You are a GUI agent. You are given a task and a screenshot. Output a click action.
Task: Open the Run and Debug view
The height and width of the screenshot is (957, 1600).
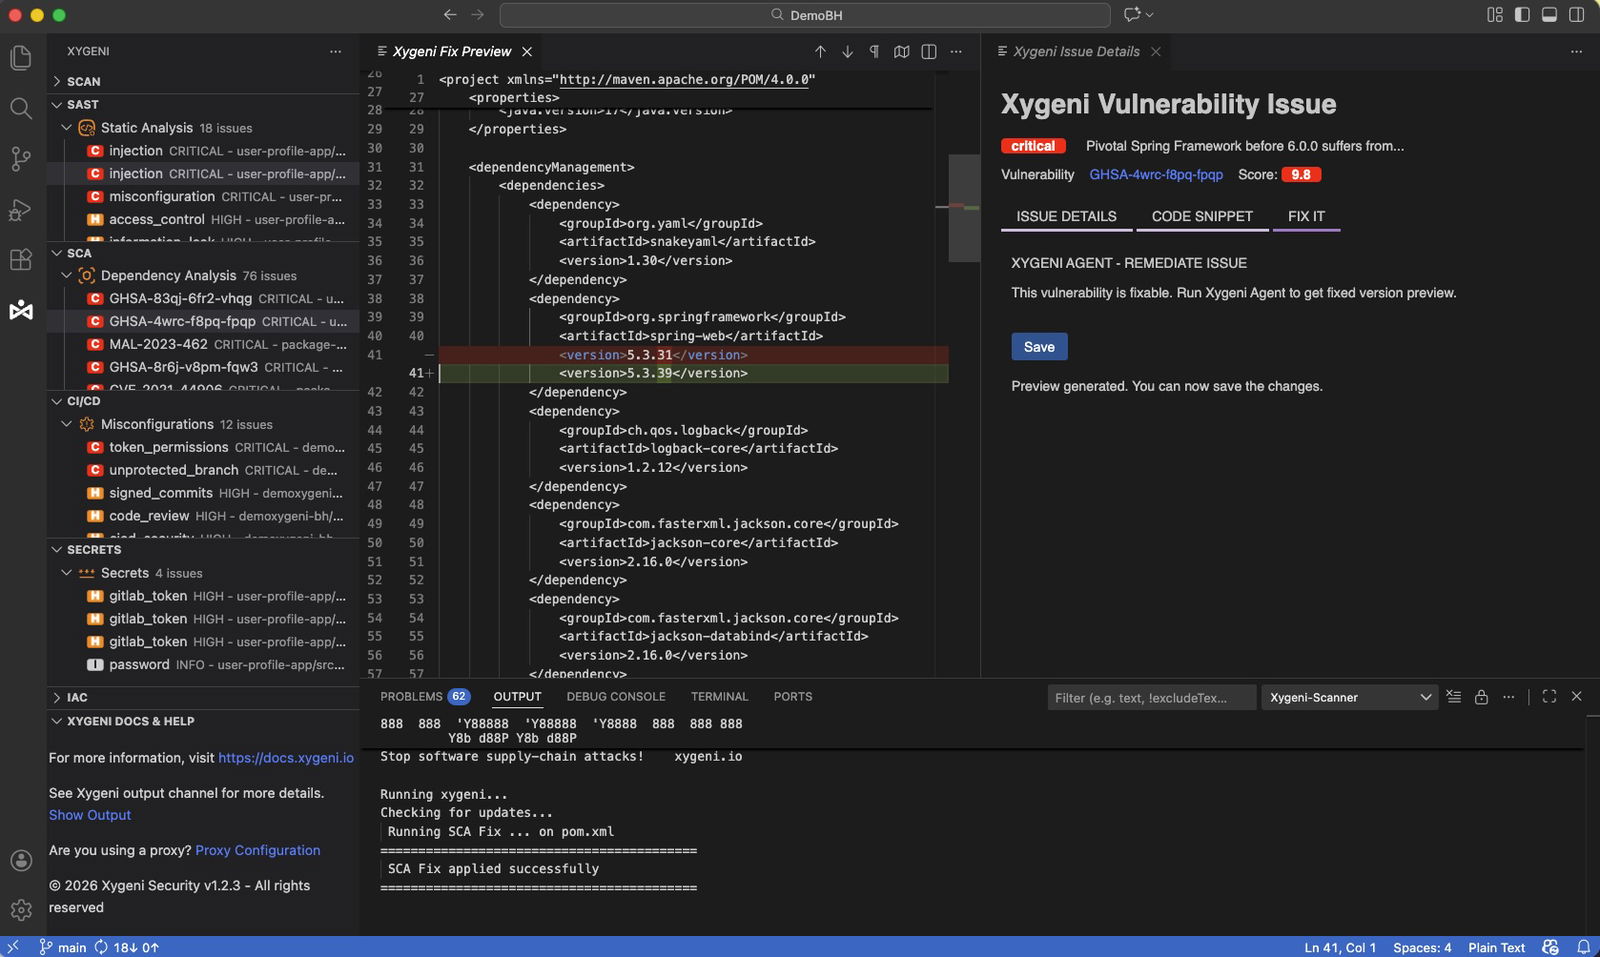[x=21, y=210]
